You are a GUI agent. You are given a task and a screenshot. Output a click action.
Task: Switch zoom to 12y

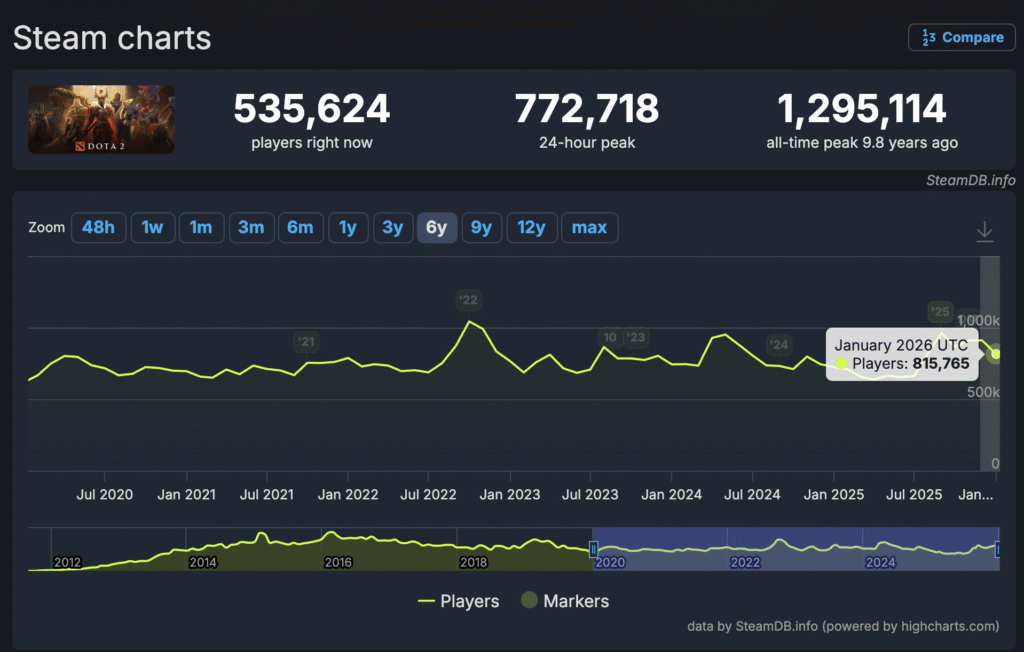[531, 228]
